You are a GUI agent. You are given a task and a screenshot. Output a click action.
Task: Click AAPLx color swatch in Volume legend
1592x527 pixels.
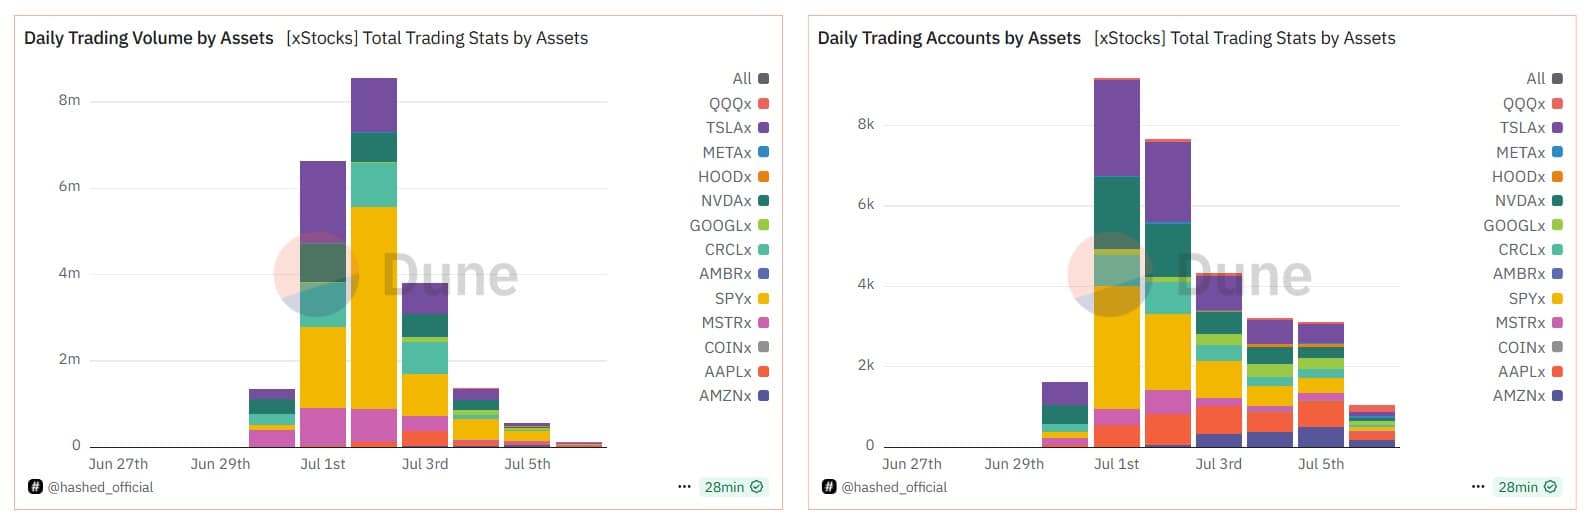pos(763,372)
